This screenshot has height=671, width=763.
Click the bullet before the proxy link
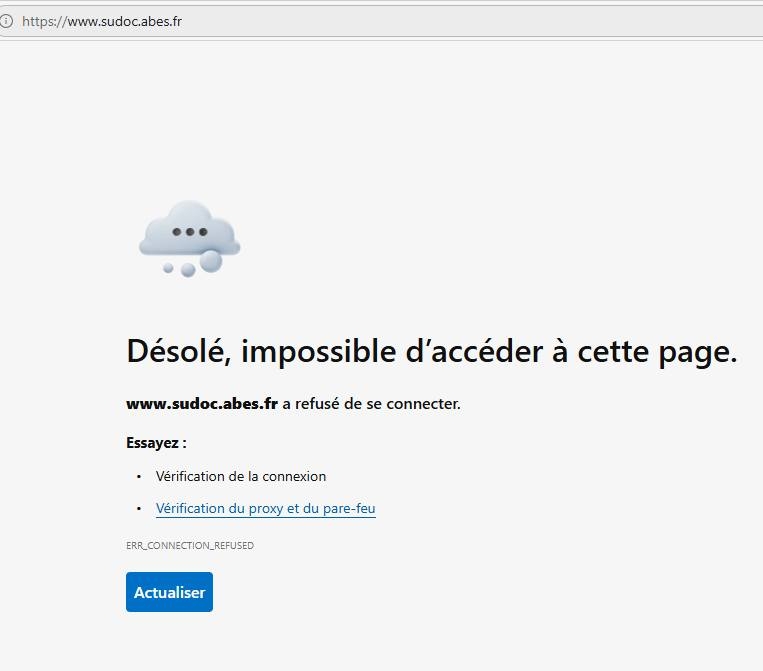(x=139, y=509)
